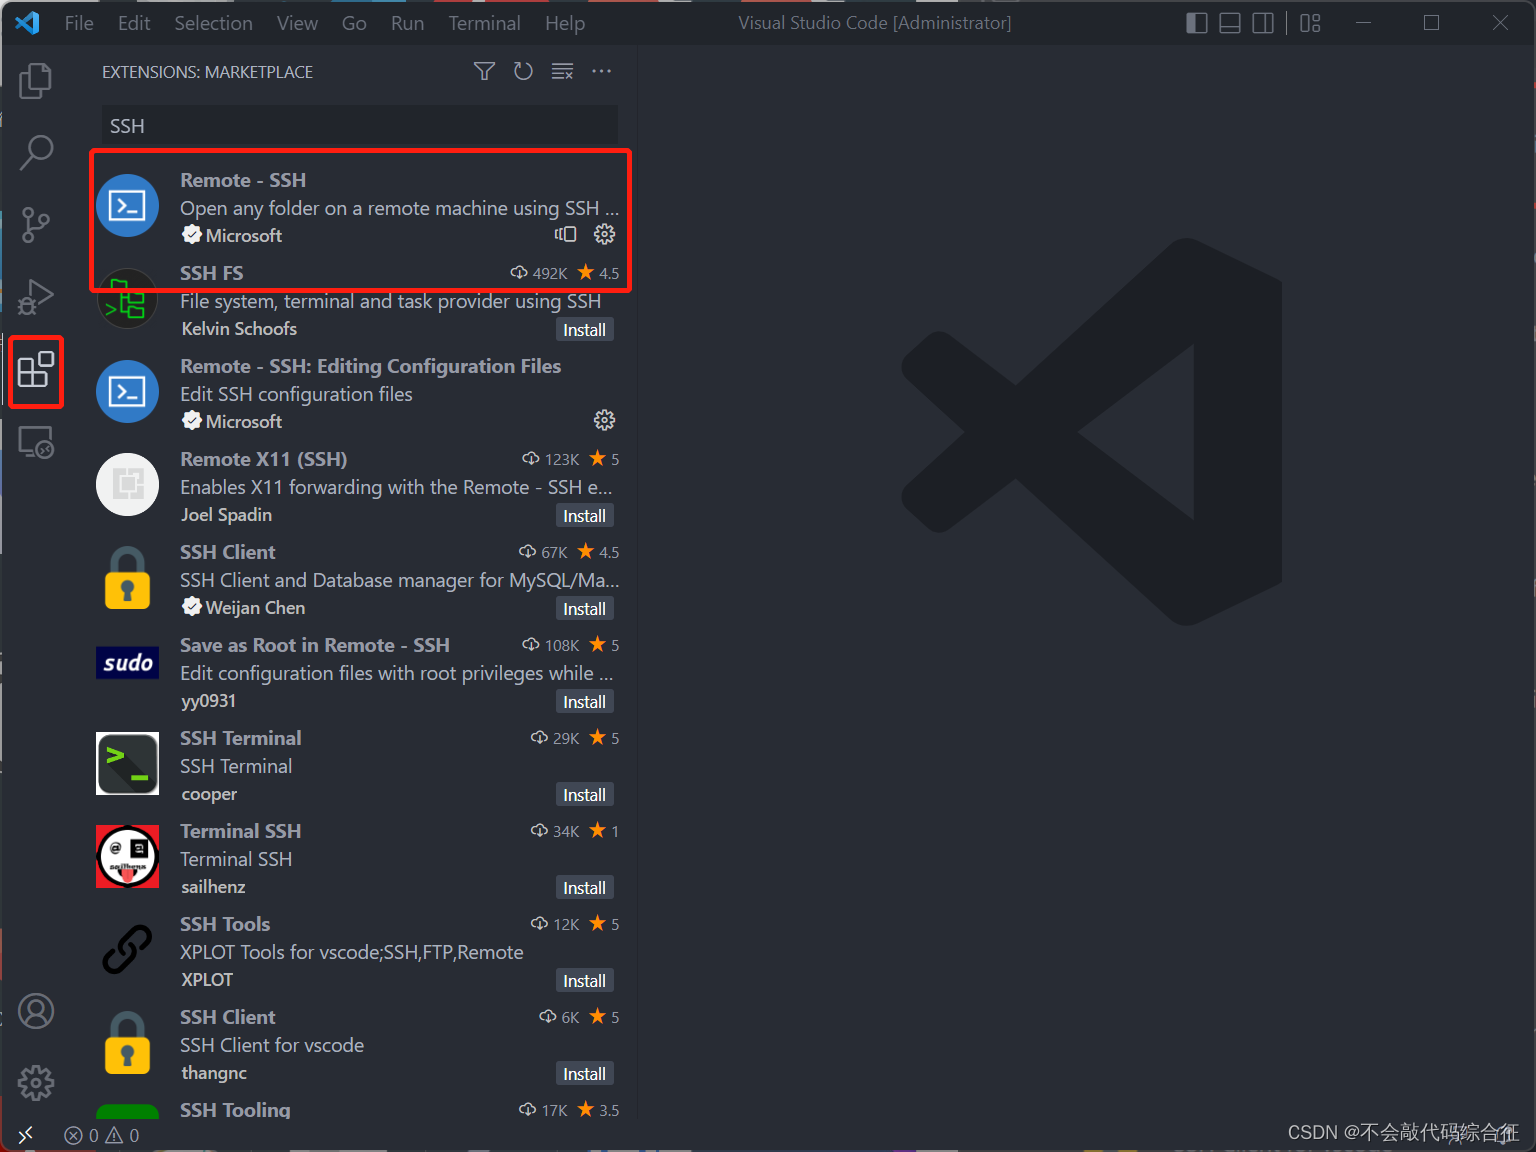Open the Remote - SSH extension title
Viewport: 1536px width, 1152px height.
243,180
